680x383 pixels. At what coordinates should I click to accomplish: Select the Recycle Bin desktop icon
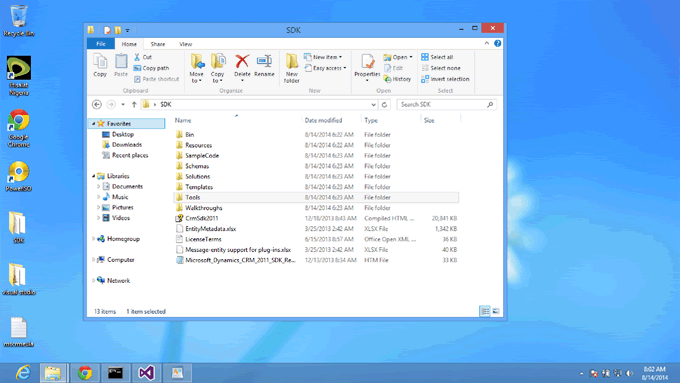pos(18,20)
